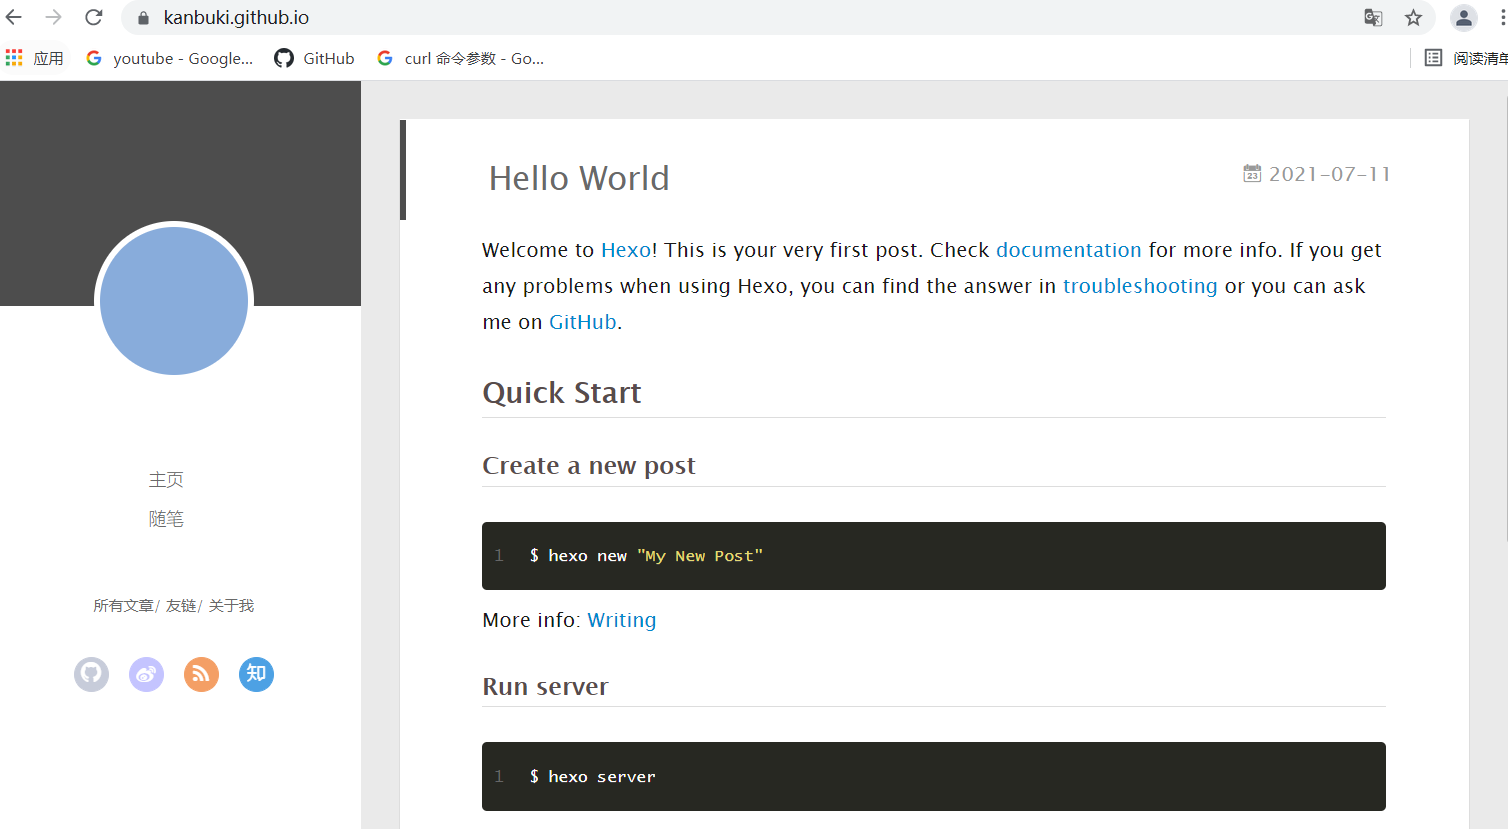Open the youtube - Google bookmark
Image resolution: width=1508 pixels, height=829 pixels.
pos(170,58)
